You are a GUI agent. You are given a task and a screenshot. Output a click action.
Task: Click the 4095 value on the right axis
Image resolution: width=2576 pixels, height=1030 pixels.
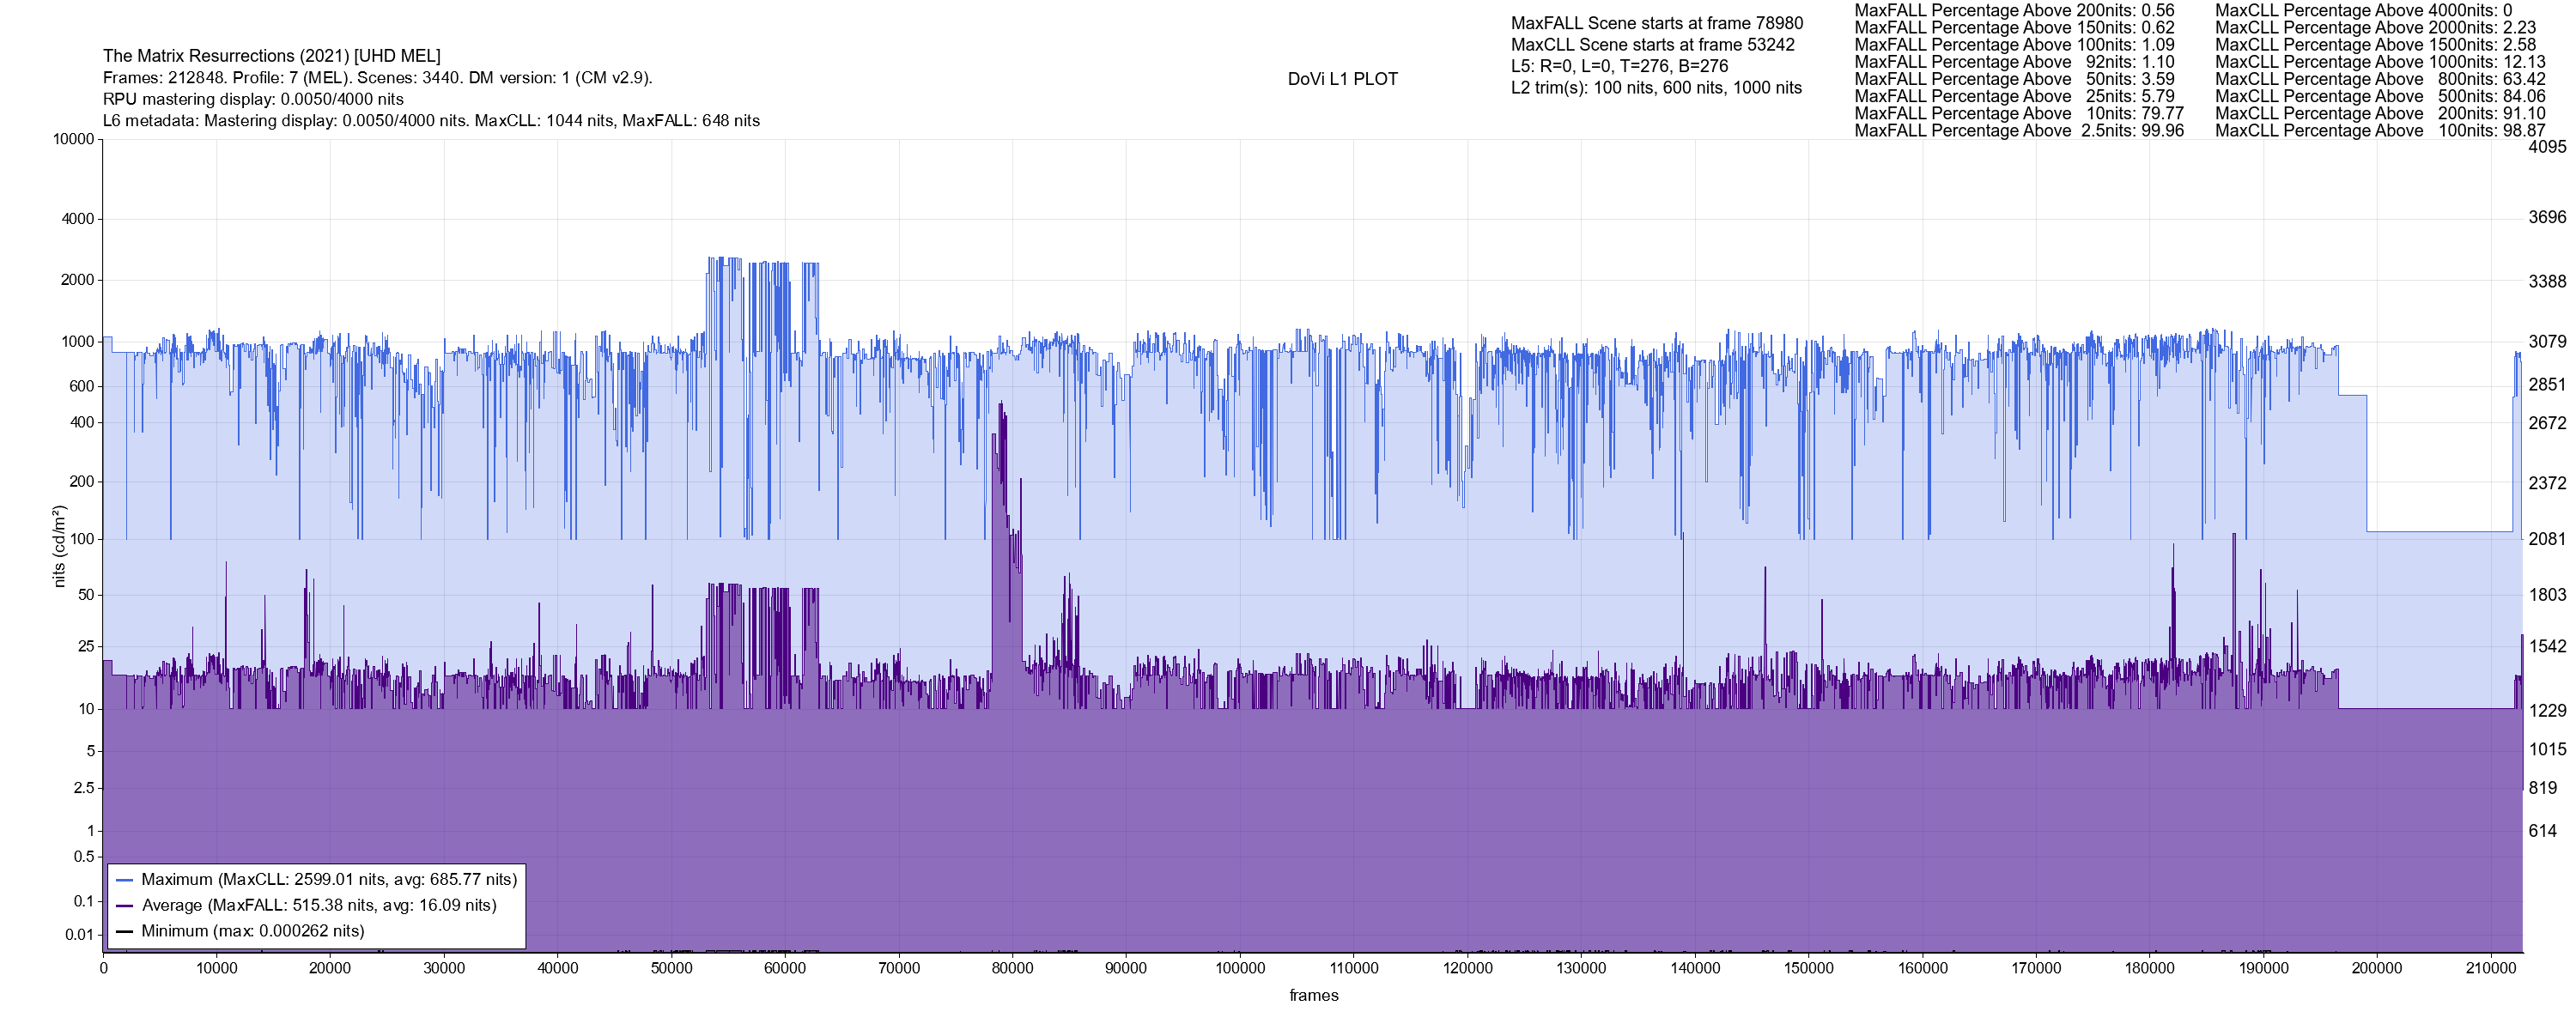pyautogui.click(x=2546, y=147)
